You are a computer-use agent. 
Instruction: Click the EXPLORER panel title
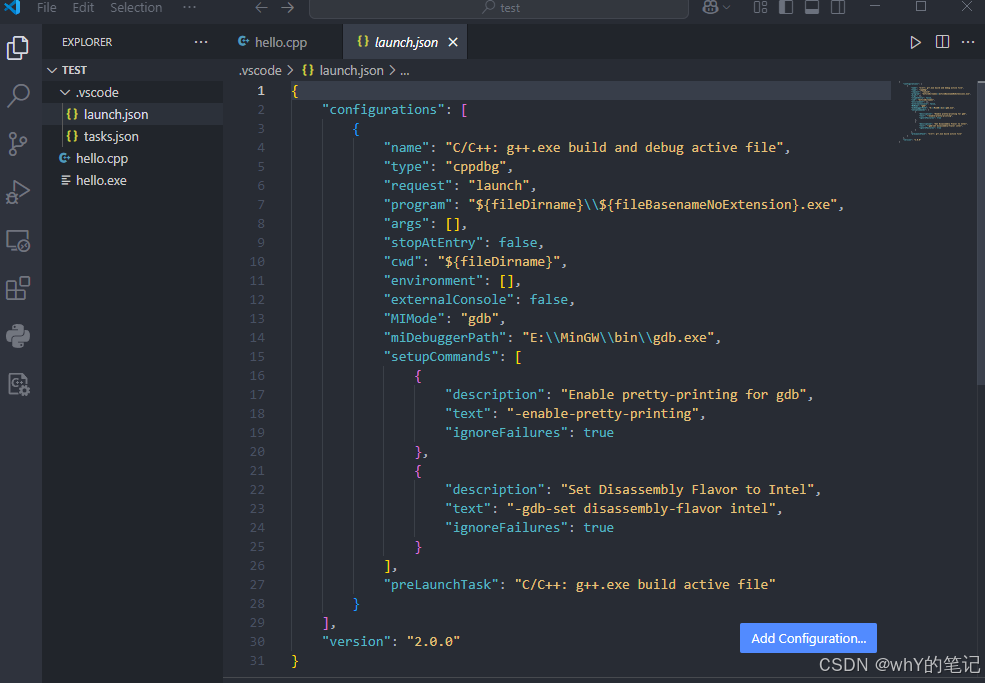tap(87, 42)
